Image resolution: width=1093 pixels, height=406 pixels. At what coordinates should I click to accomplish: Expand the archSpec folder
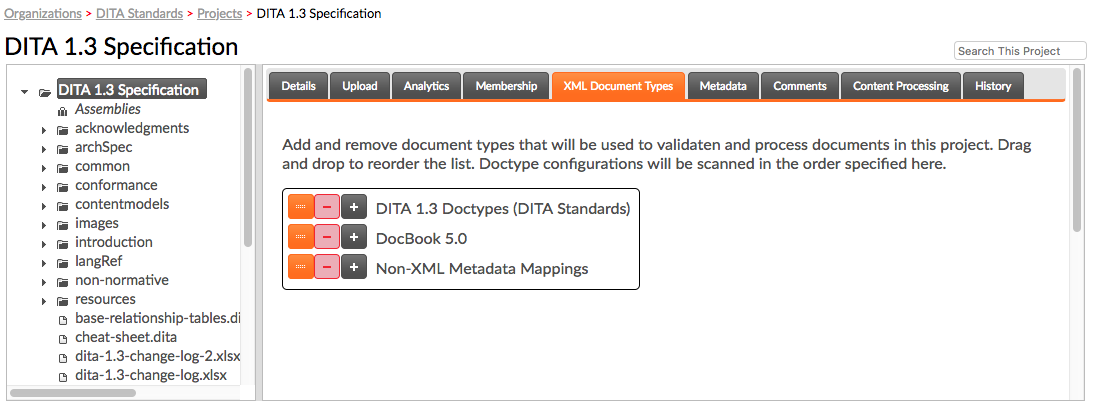click(x=43, y=149)
